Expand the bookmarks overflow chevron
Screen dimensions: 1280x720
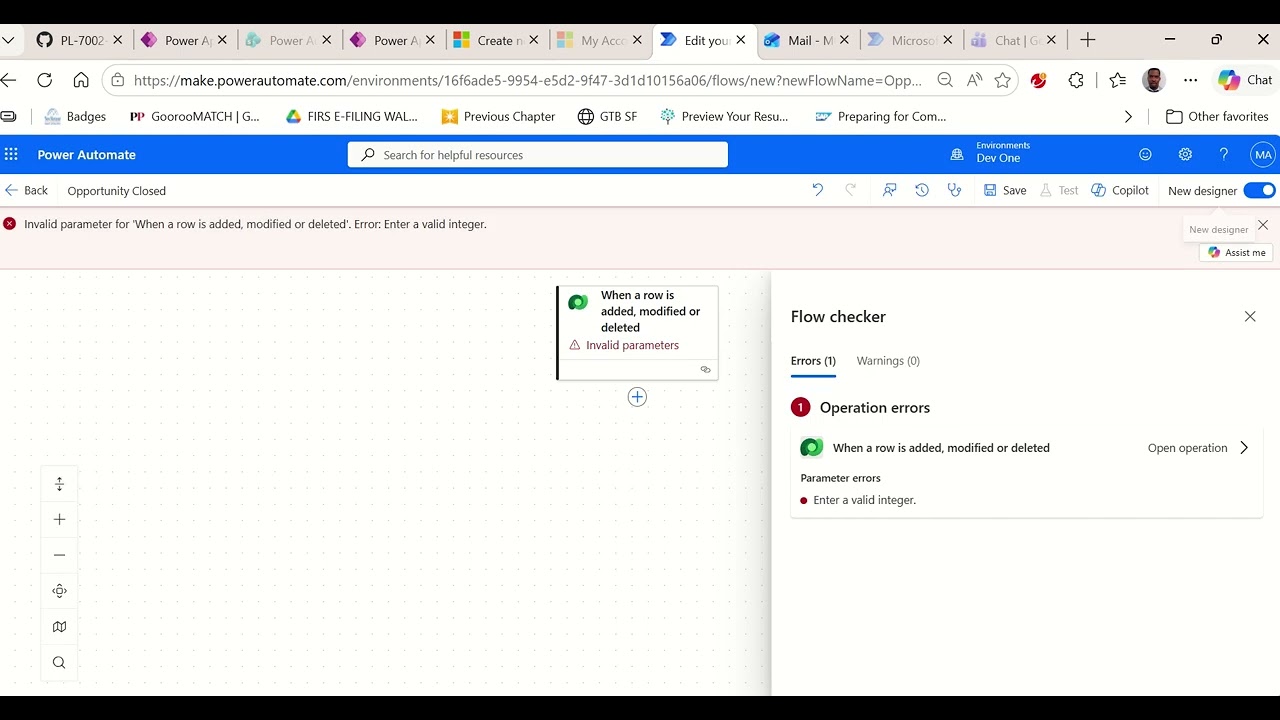click(x=1128, y=116)
